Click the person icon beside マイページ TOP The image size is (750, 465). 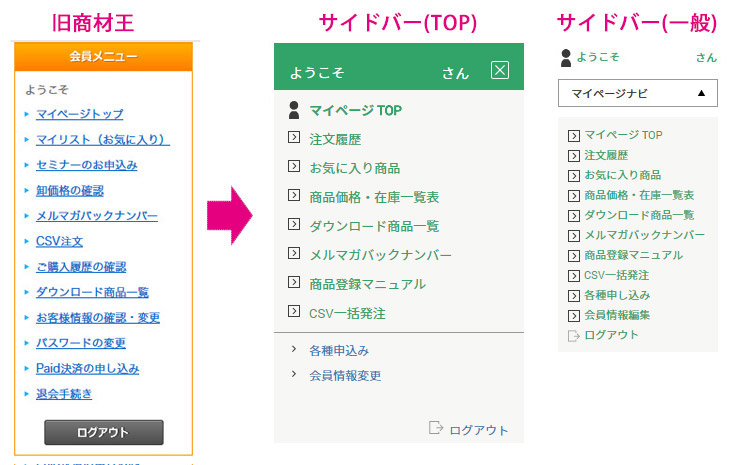(294, 110)
